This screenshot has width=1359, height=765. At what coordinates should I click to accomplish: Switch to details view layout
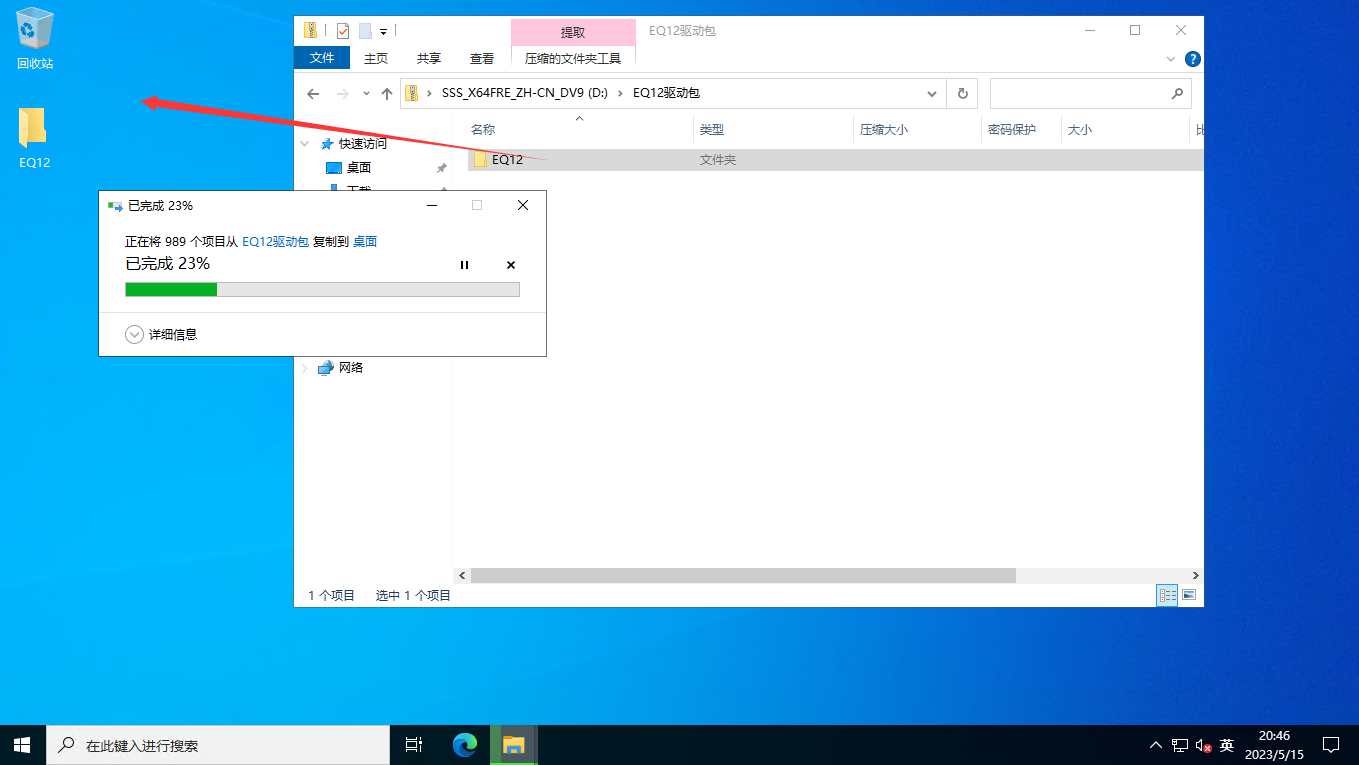click(x=1167, y=595)
